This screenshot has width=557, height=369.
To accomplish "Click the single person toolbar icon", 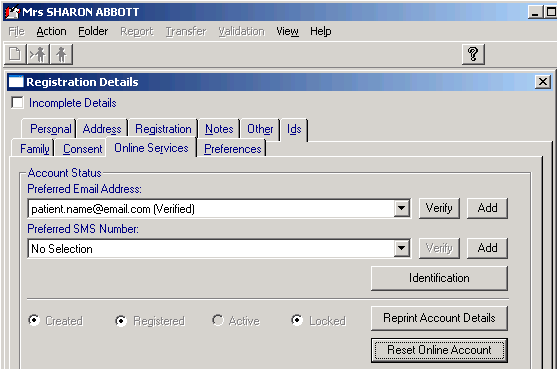I will pos(61,54).
